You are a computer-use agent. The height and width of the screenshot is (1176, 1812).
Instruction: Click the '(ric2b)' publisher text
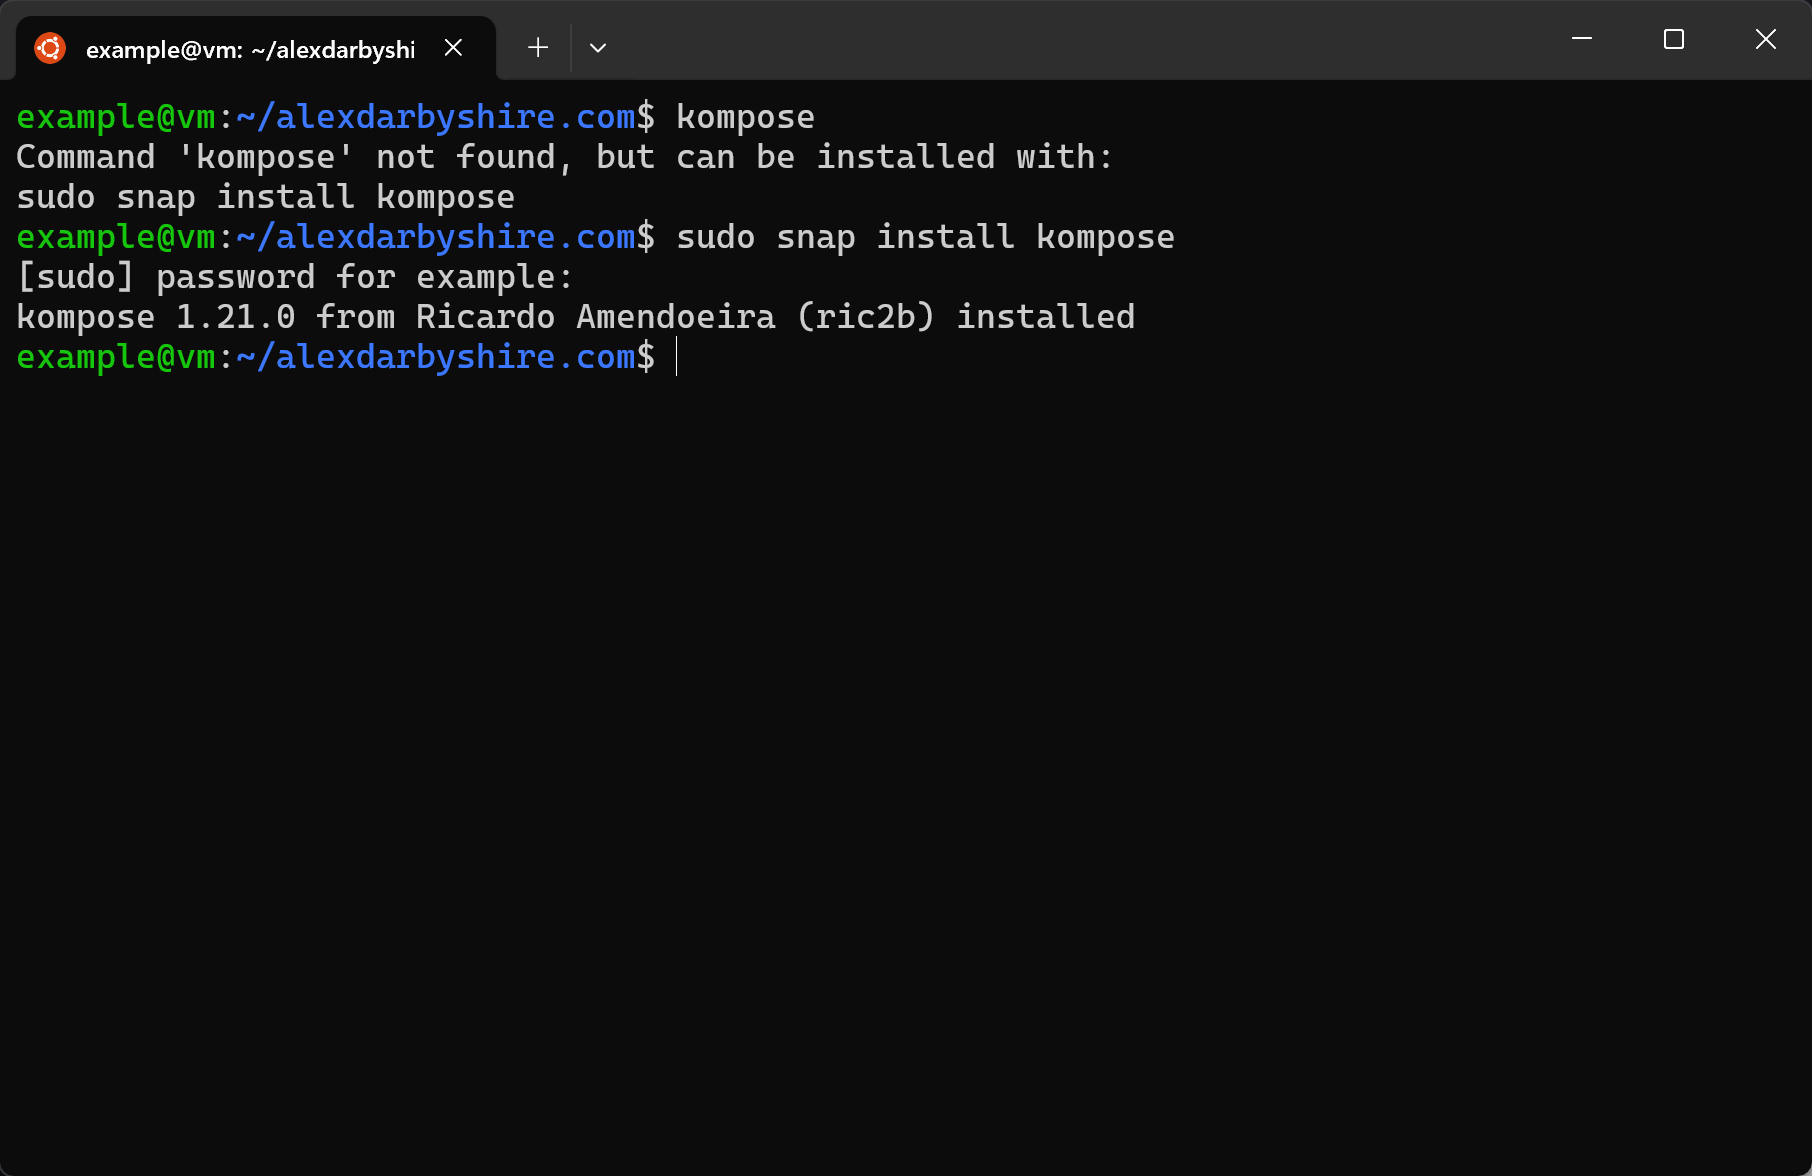(866, 317)
